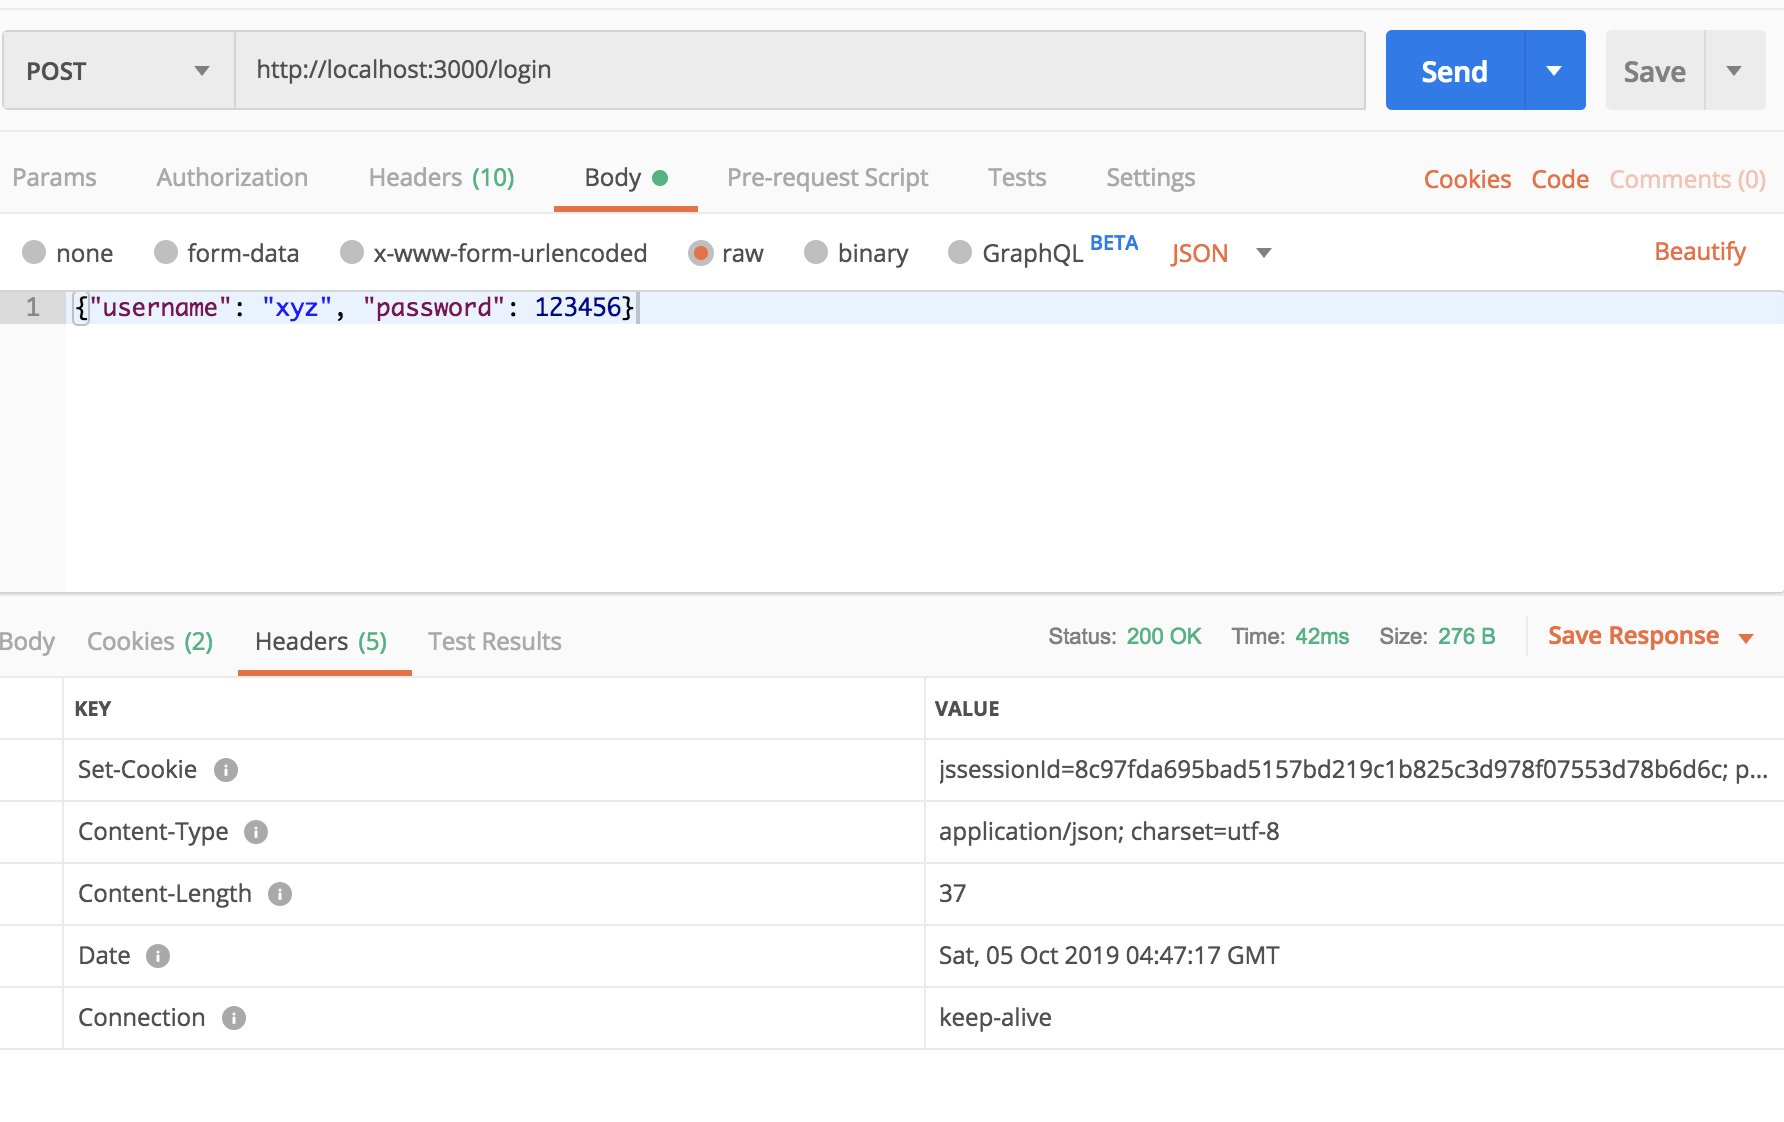The width and height of the screenshot is (1784, 1122).
Task: Click the KEY column header
Action: [93, 709]
